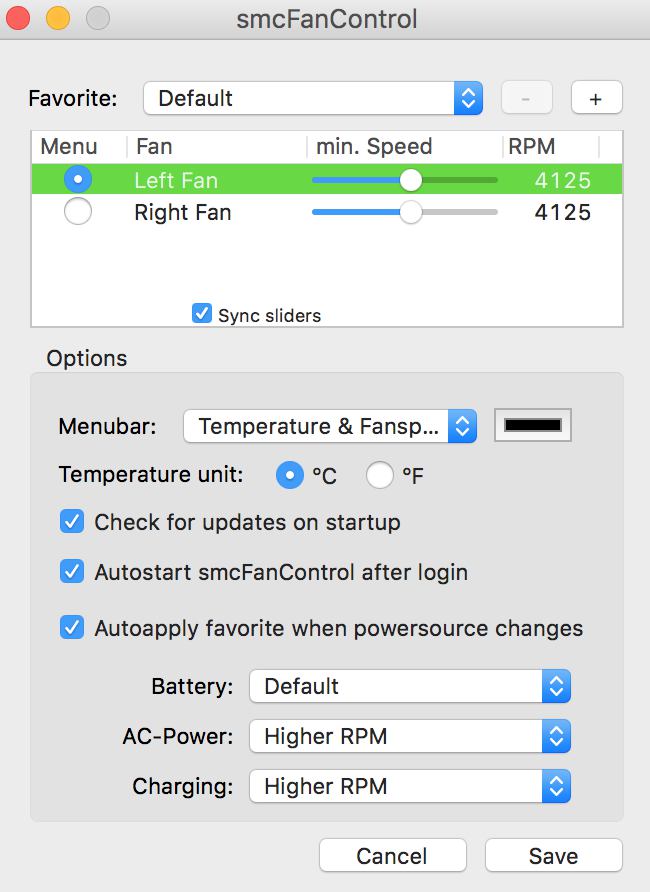650x892 pixels.
Task: Expand the Charging favorite dropdown
Action: tap(409, 786)
